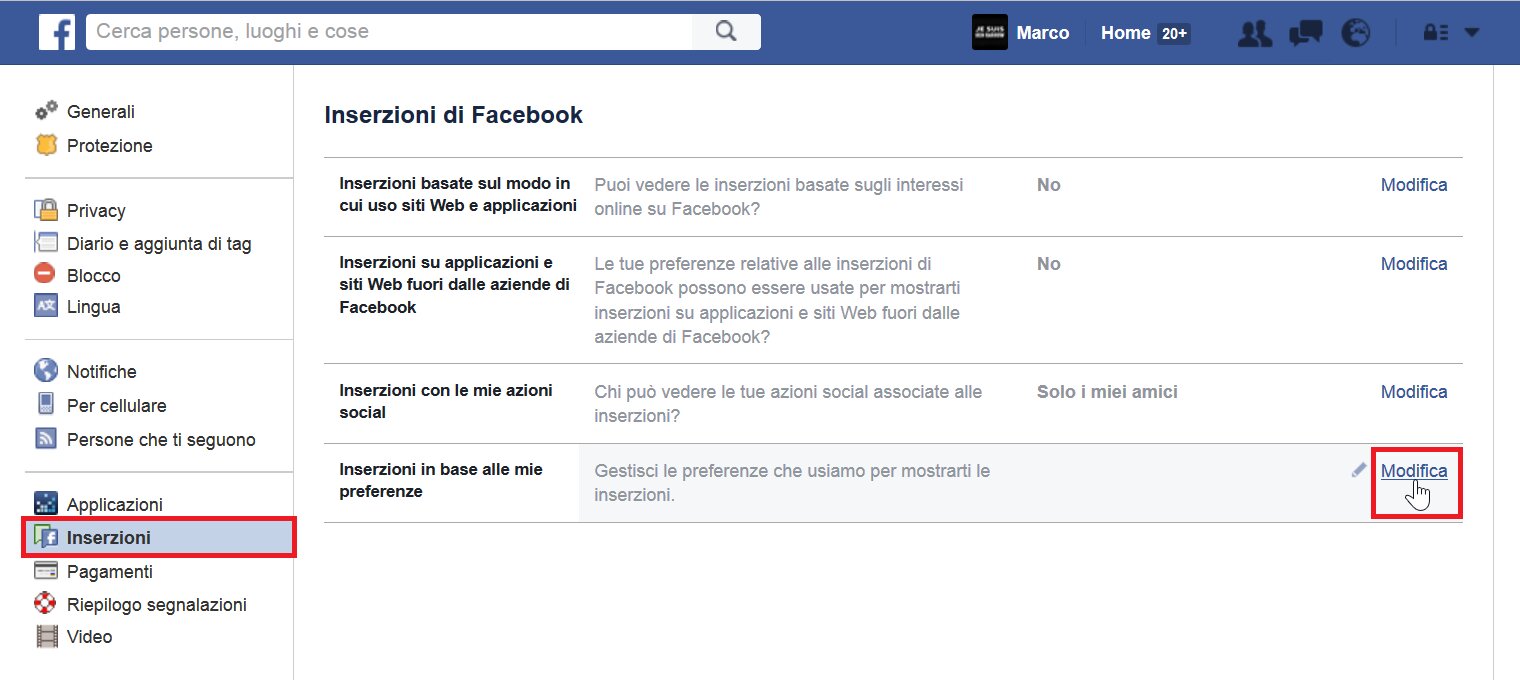This screenshot has width=1520, height=680.
Task: Open Persone che ti seguono
Action: click(x=161, y=440)
